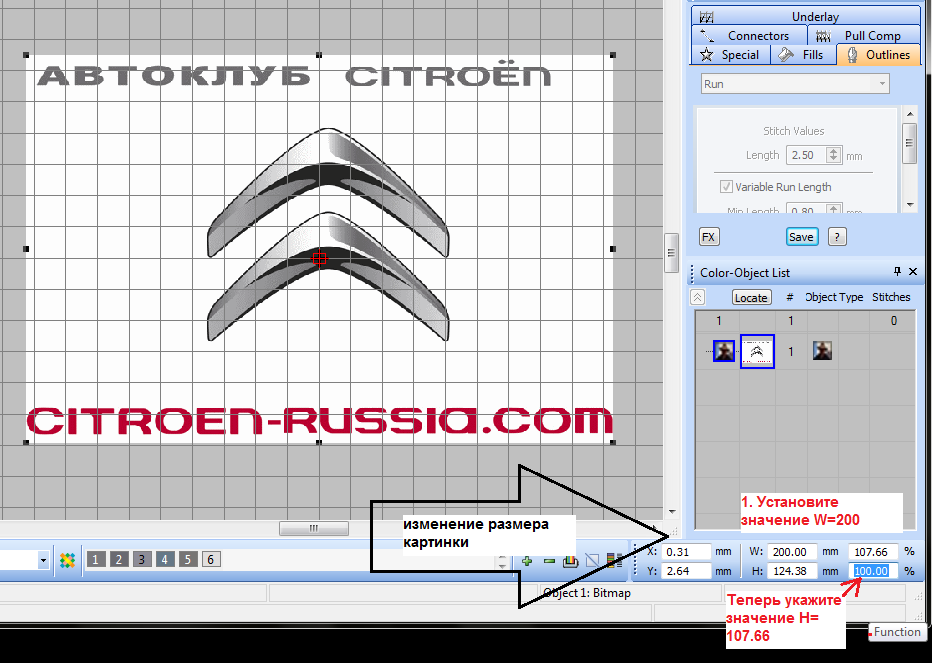Click the Object Type column header
Screen dimensions: 932x663
834,297
